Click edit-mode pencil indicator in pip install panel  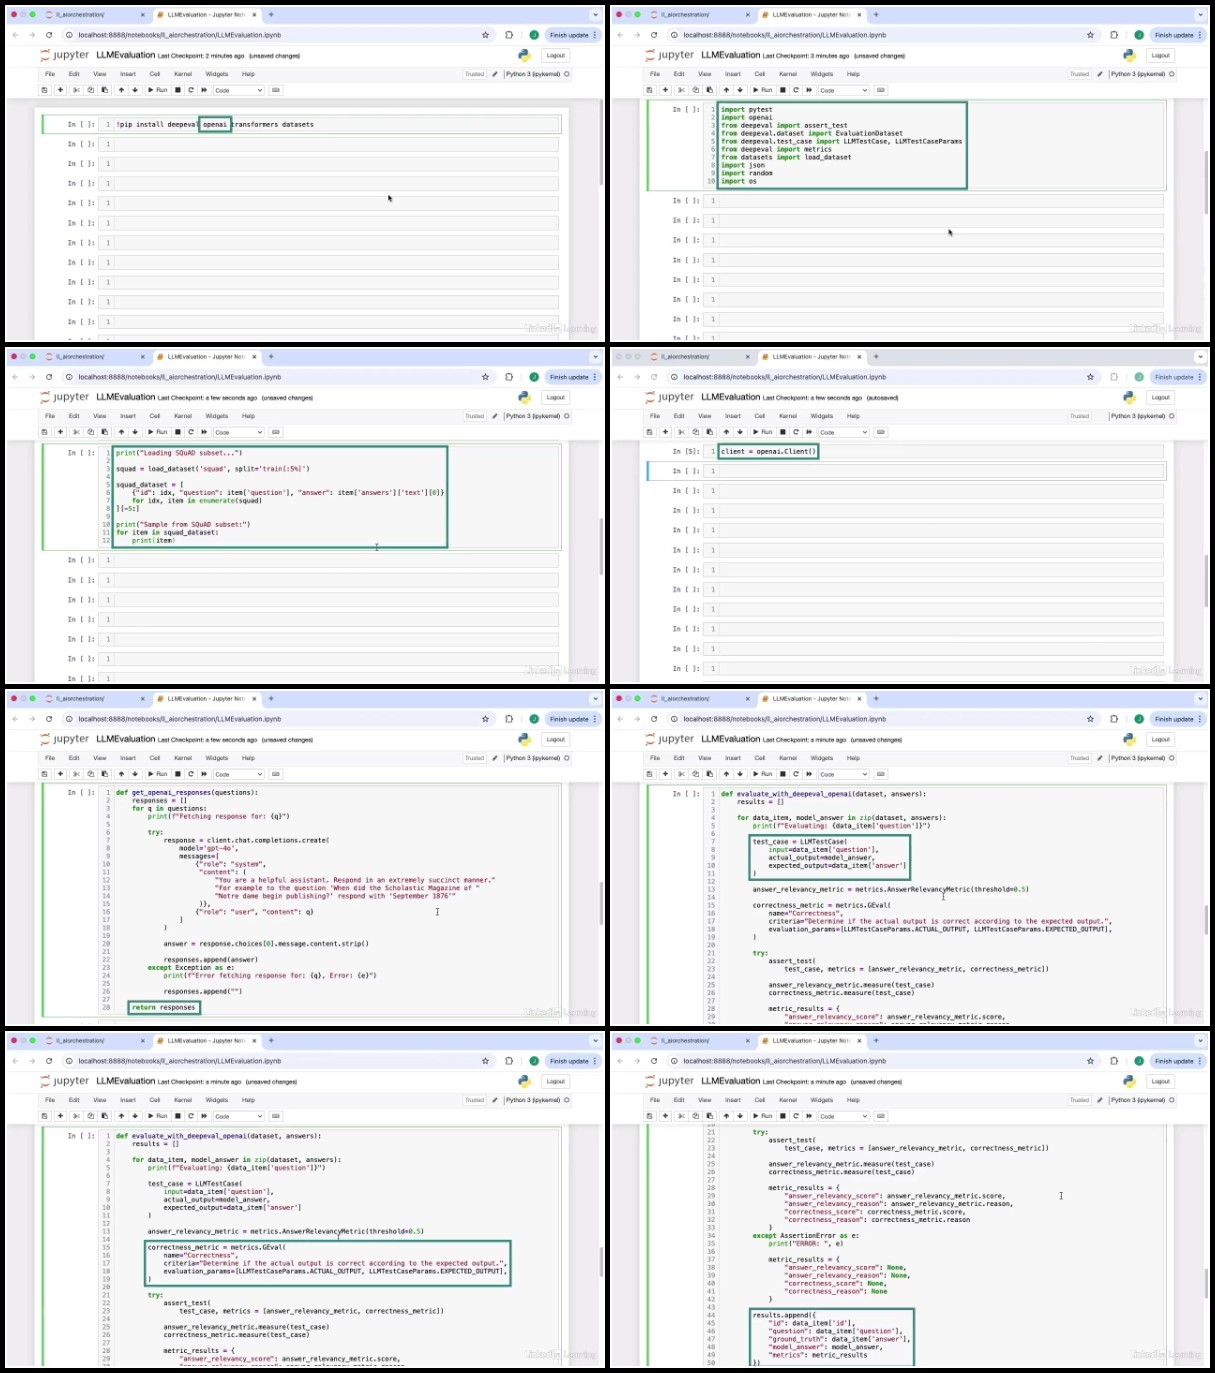[x=495, y=74]
